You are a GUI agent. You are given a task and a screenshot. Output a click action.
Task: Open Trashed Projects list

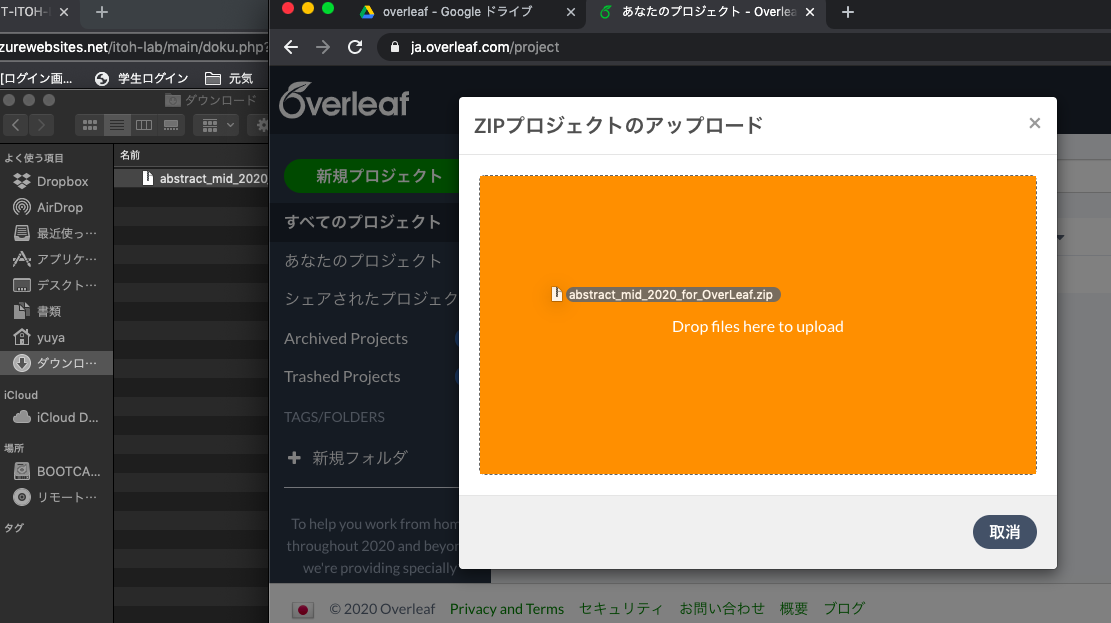[x=342, y=377]
